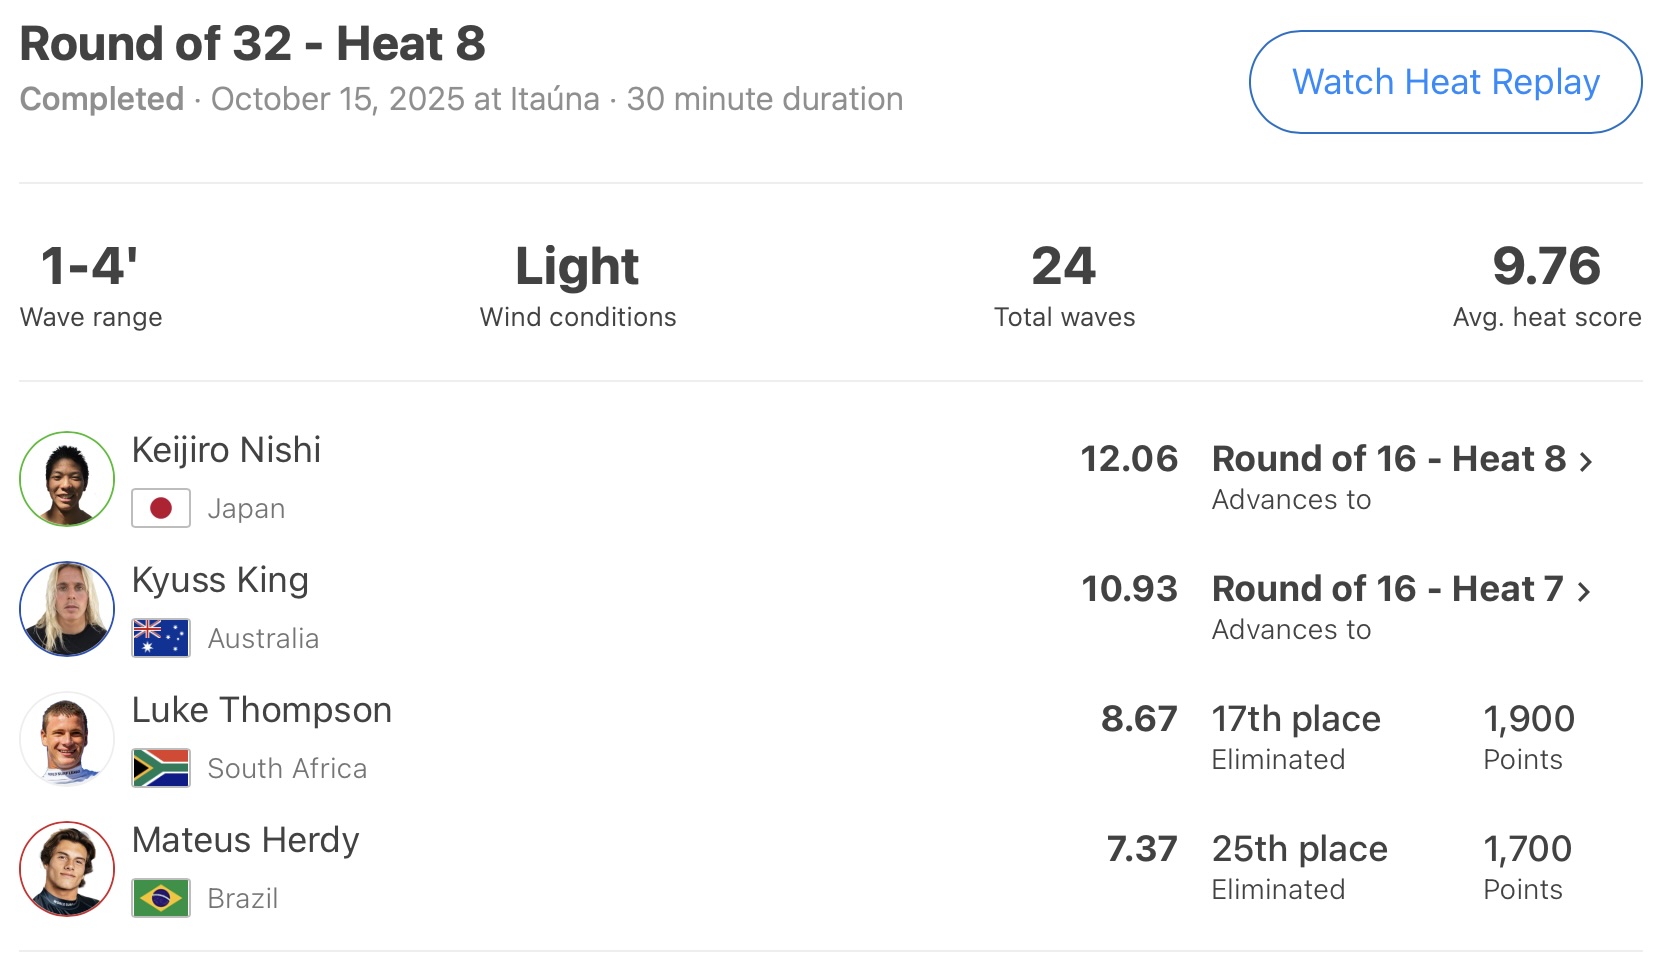Click Mateus Herdy's profile photo

point(67,869)
